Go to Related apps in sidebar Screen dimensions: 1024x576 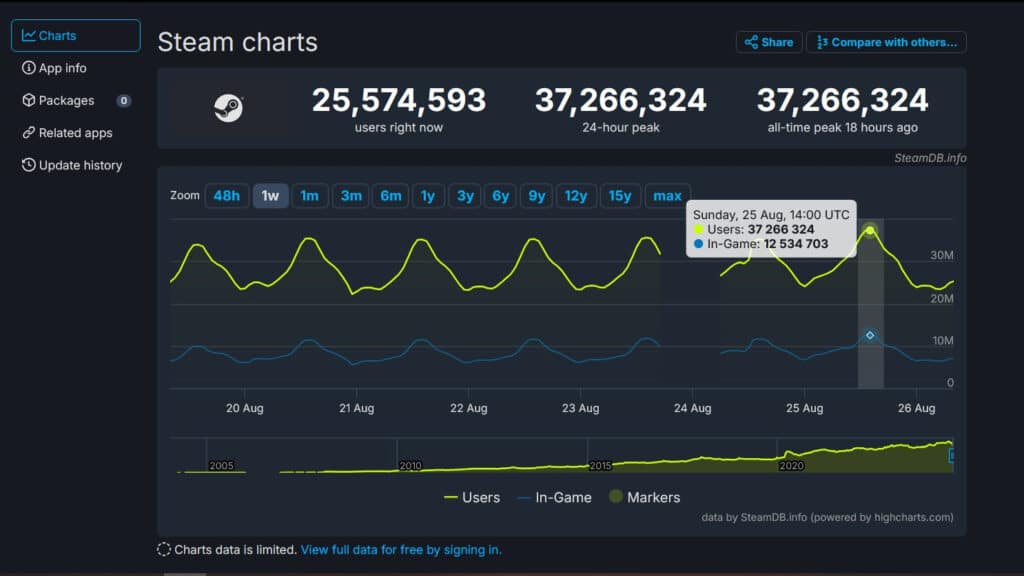67,133
